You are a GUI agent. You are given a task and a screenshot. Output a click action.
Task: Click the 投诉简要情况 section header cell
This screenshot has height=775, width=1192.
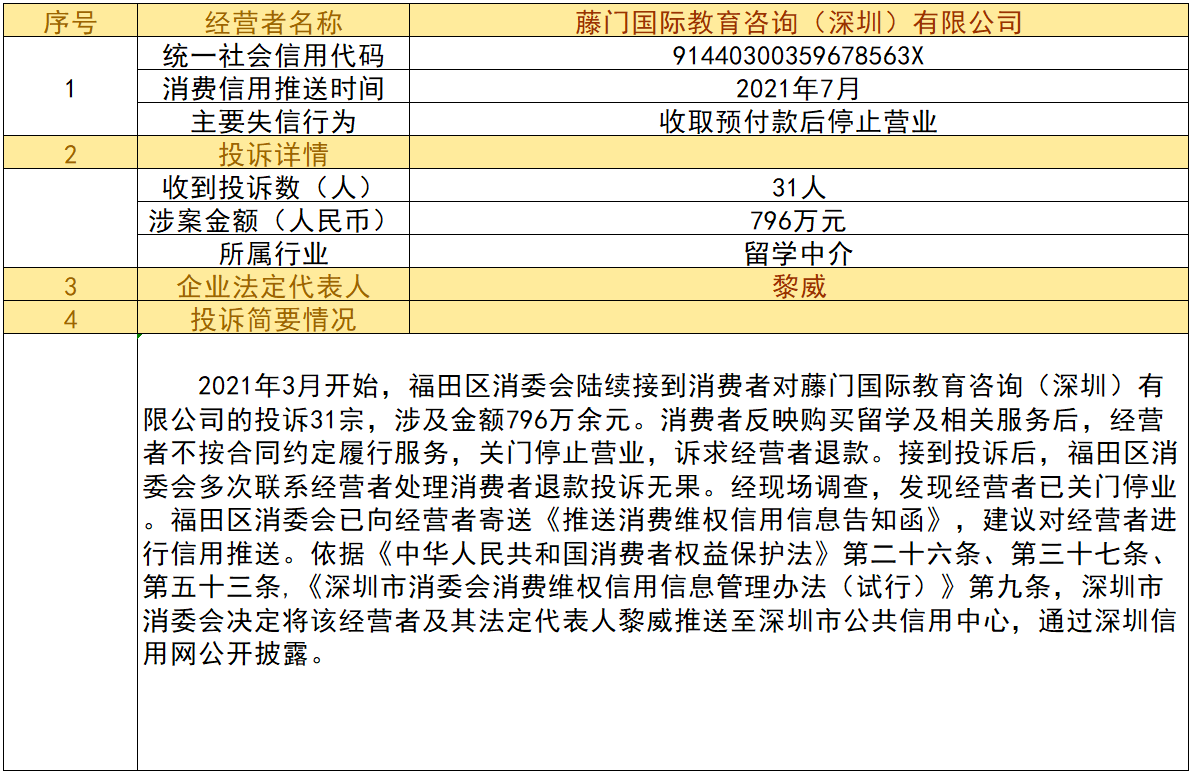(273, 320)
